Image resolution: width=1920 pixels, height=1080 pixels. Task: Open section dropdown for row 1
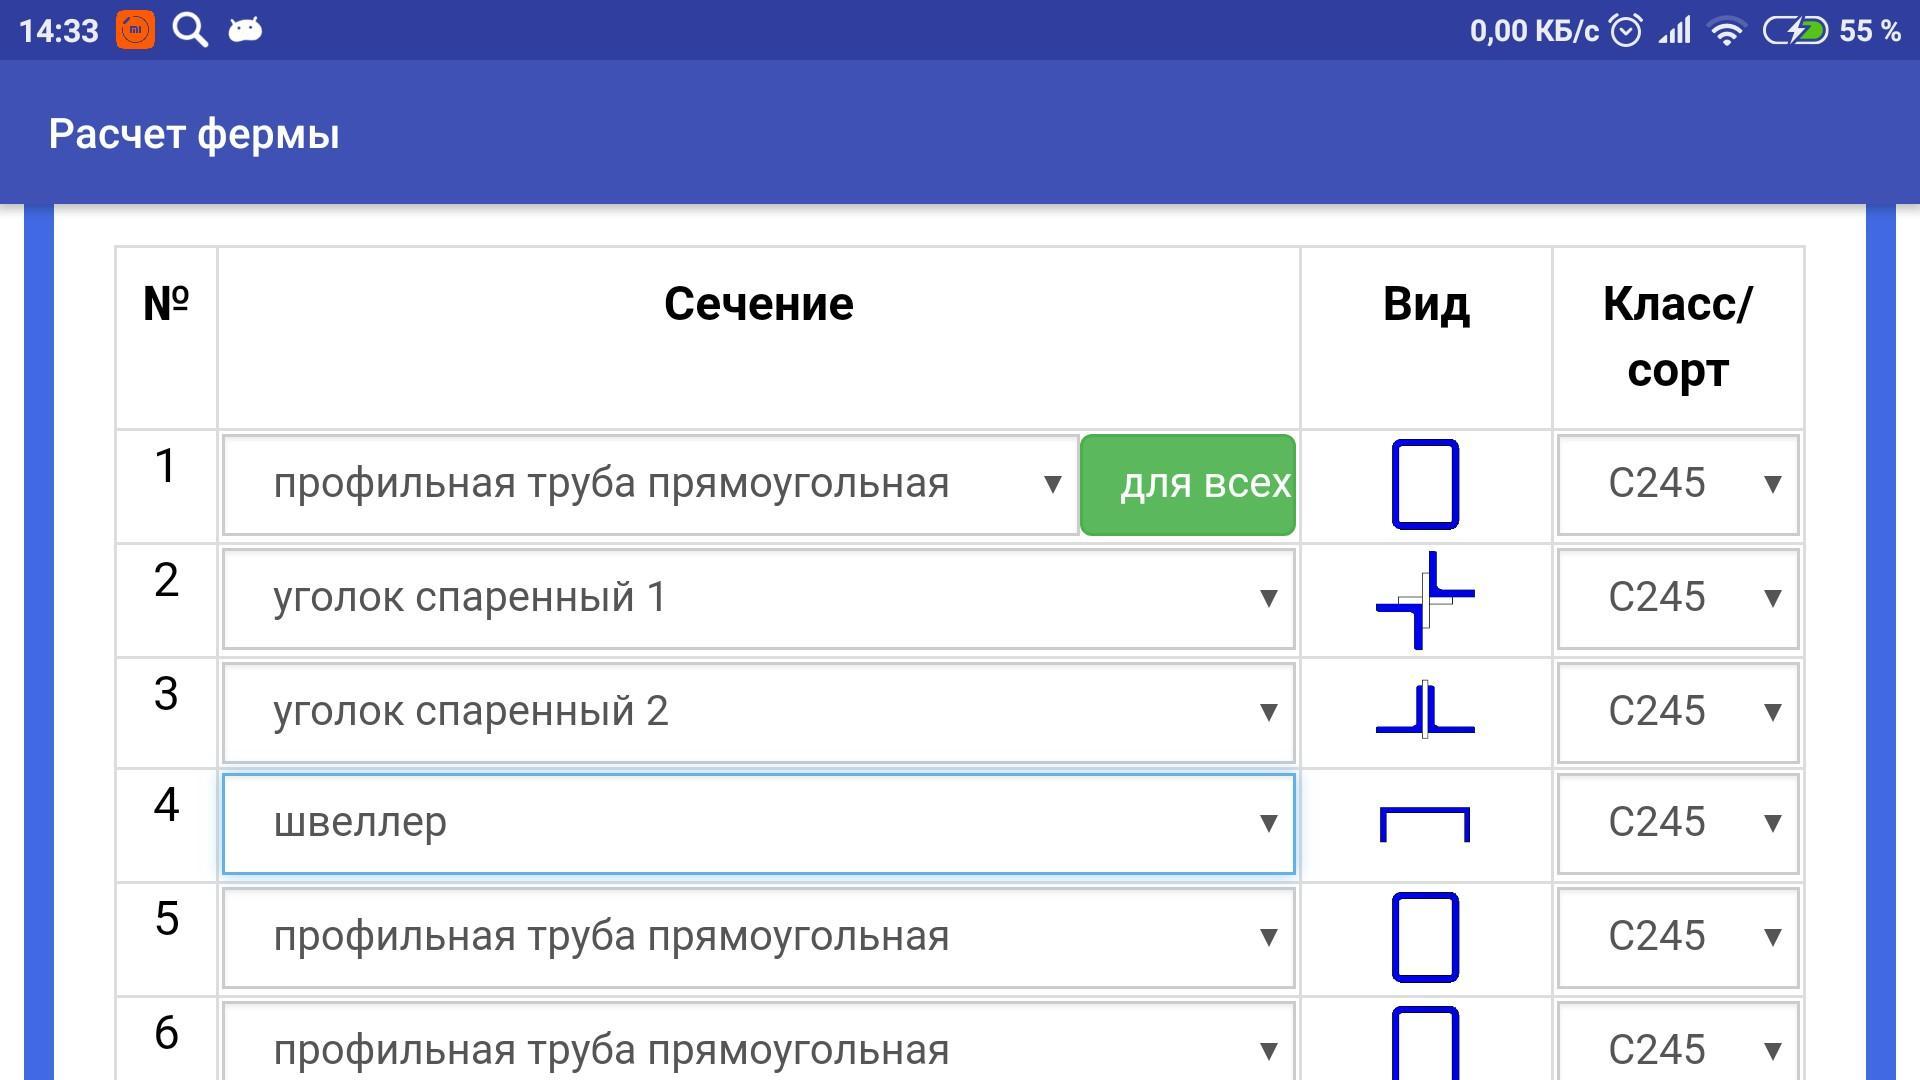pos(650,485)
